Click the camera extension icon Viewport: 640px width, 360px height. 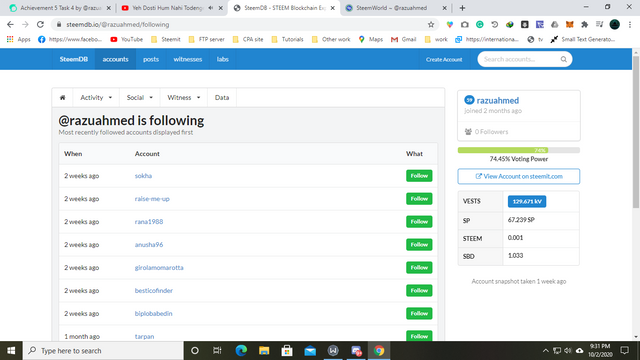coord(464,24)
